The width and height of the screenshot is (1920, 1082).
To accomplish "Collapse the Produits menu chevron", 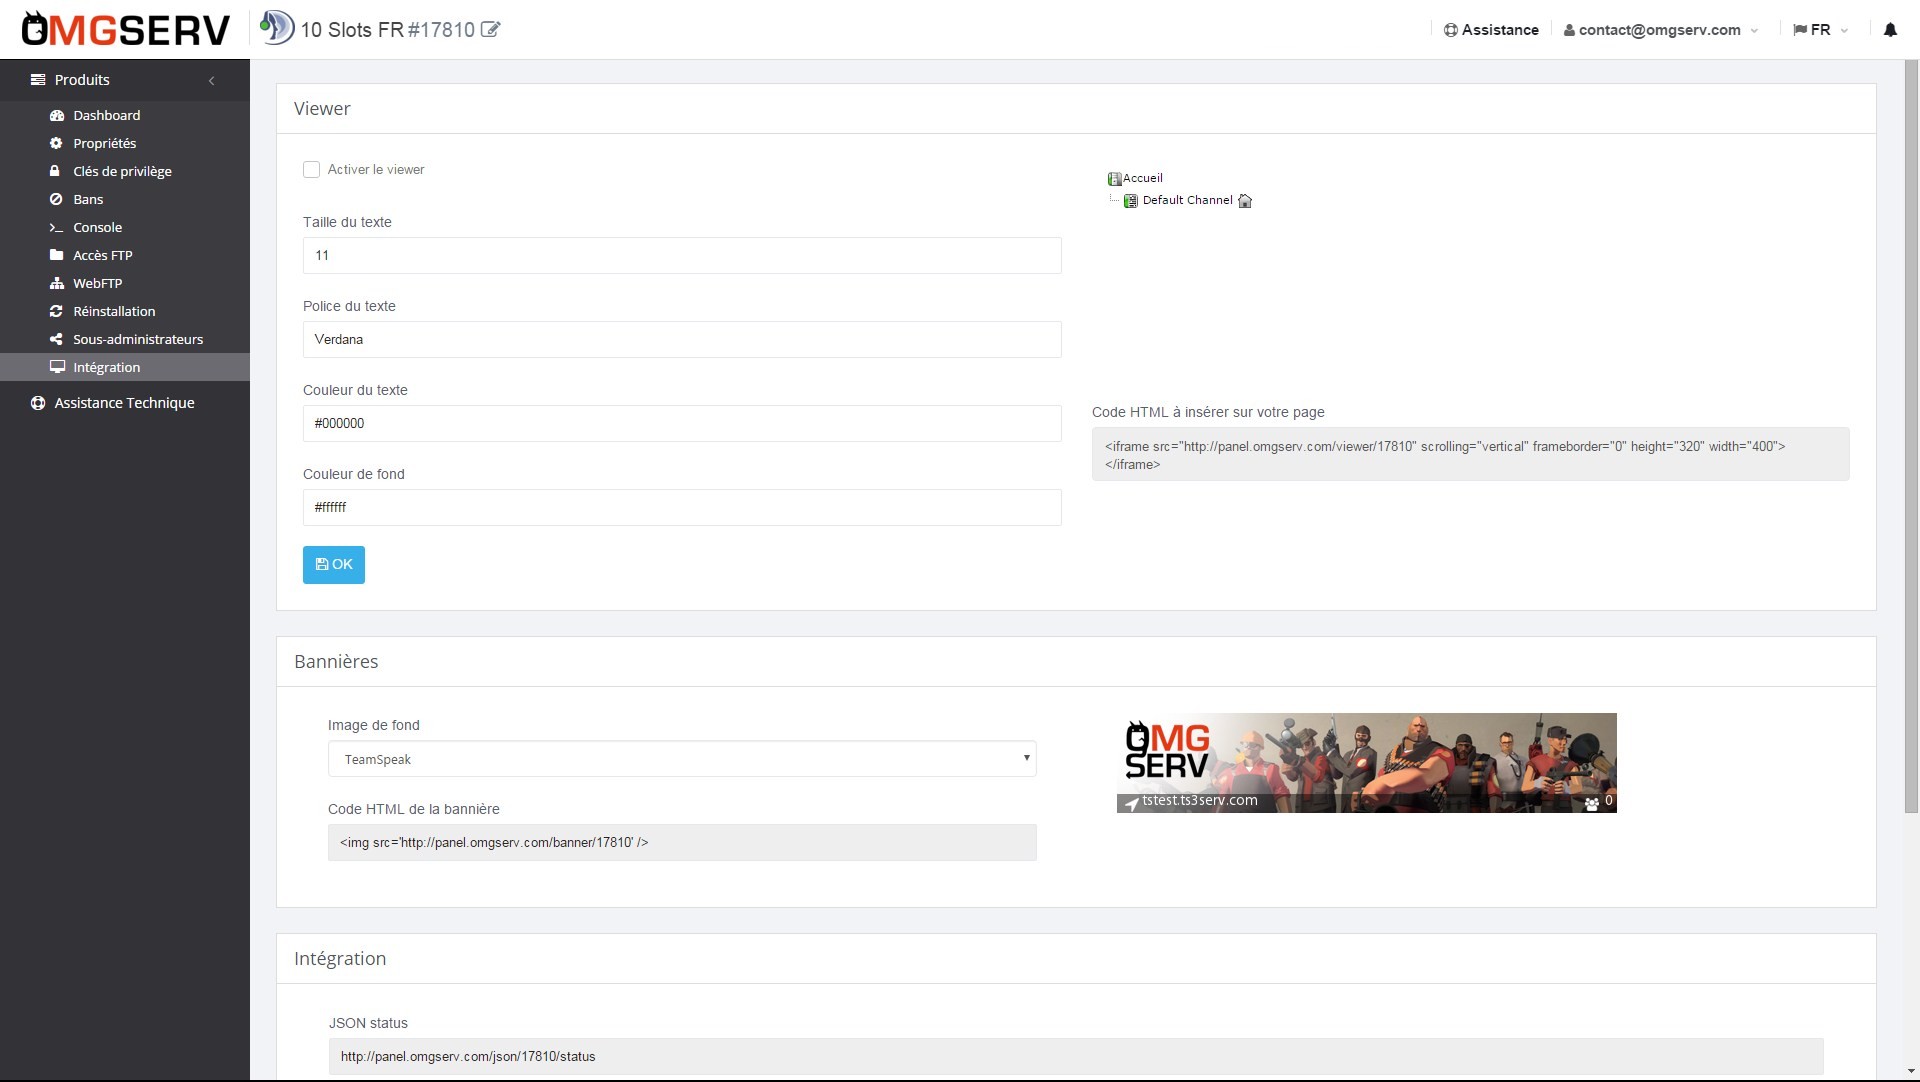I will pyautogui.click(x=211, y=80).
